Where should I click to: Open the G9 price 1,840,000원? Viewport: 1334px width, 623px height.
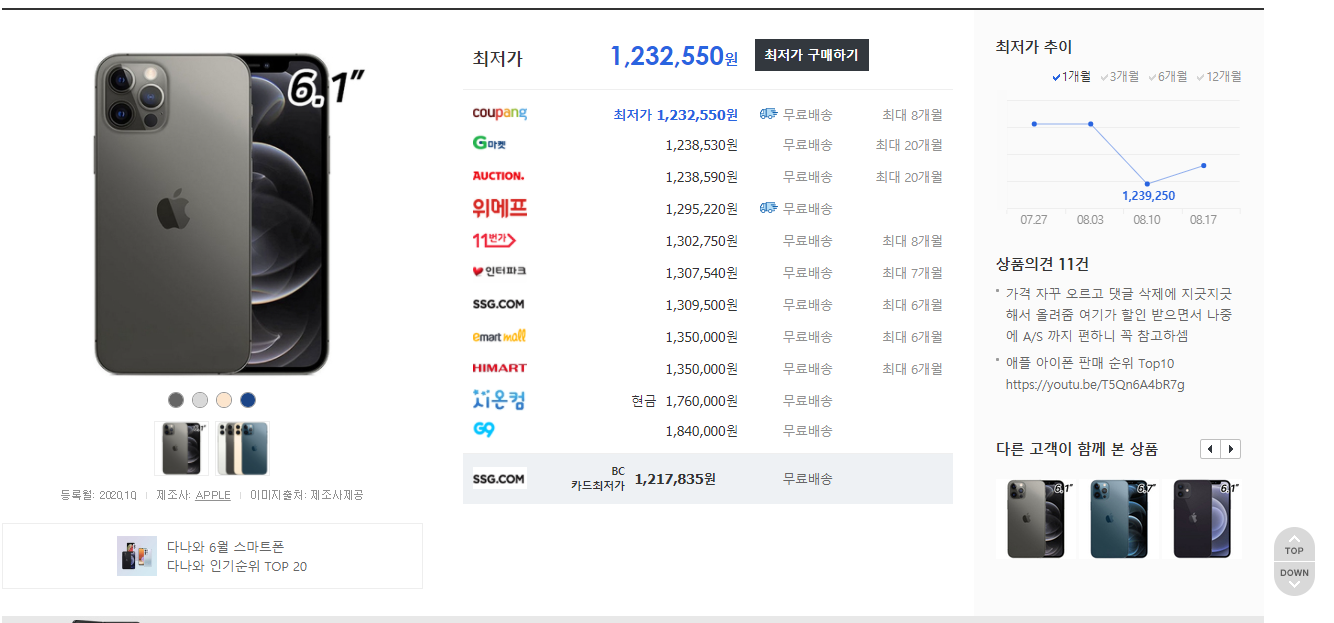click(x=702, y=431)
